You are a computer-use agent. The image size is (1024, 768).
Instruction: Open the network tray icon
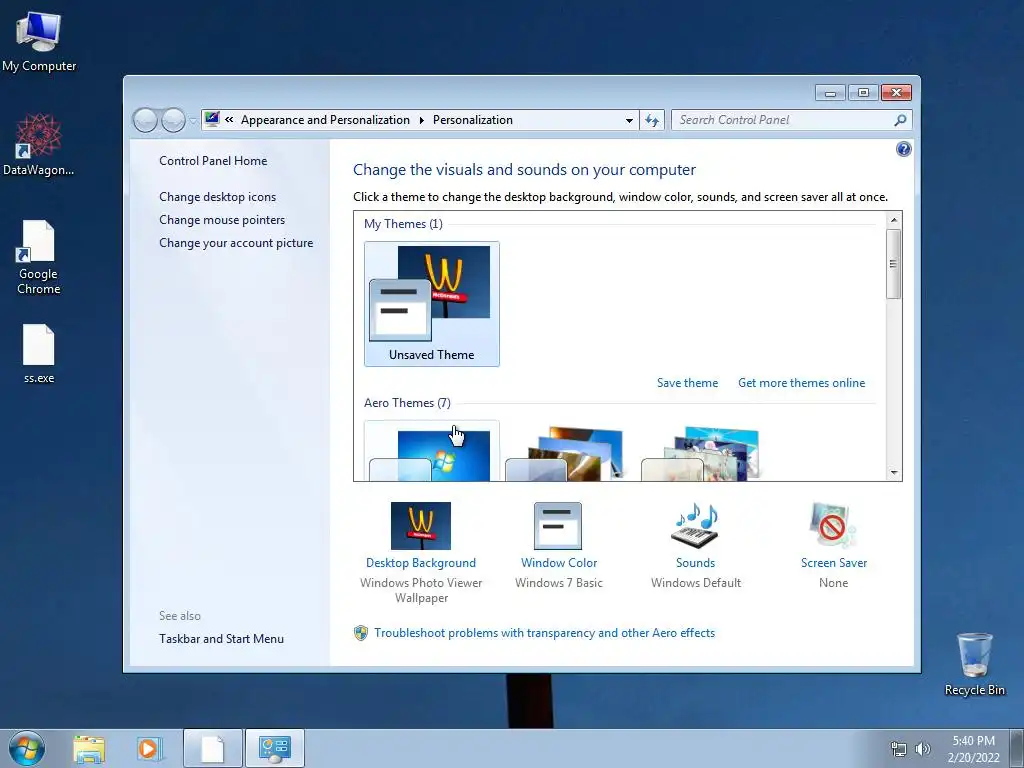pyautogui.click(x=899, y=750)
